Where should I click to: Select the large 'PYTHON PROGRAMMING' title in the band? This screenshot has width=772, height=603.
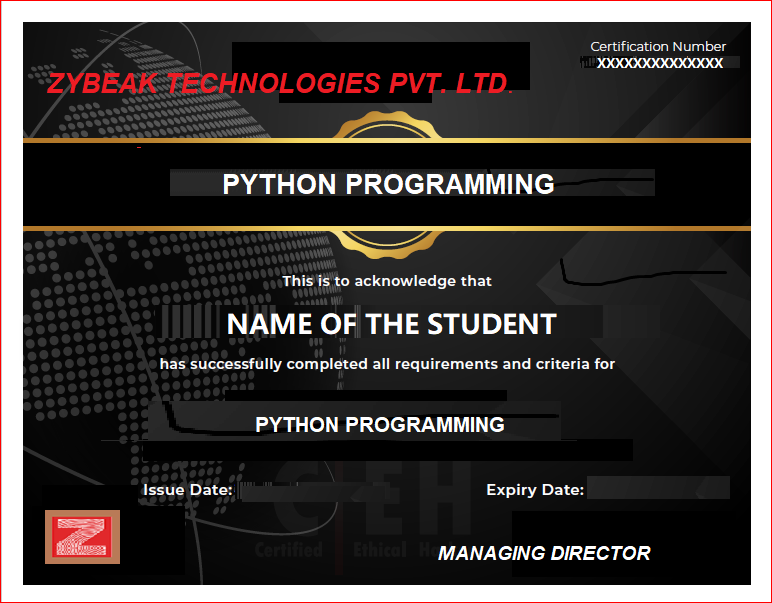(388, 184)
